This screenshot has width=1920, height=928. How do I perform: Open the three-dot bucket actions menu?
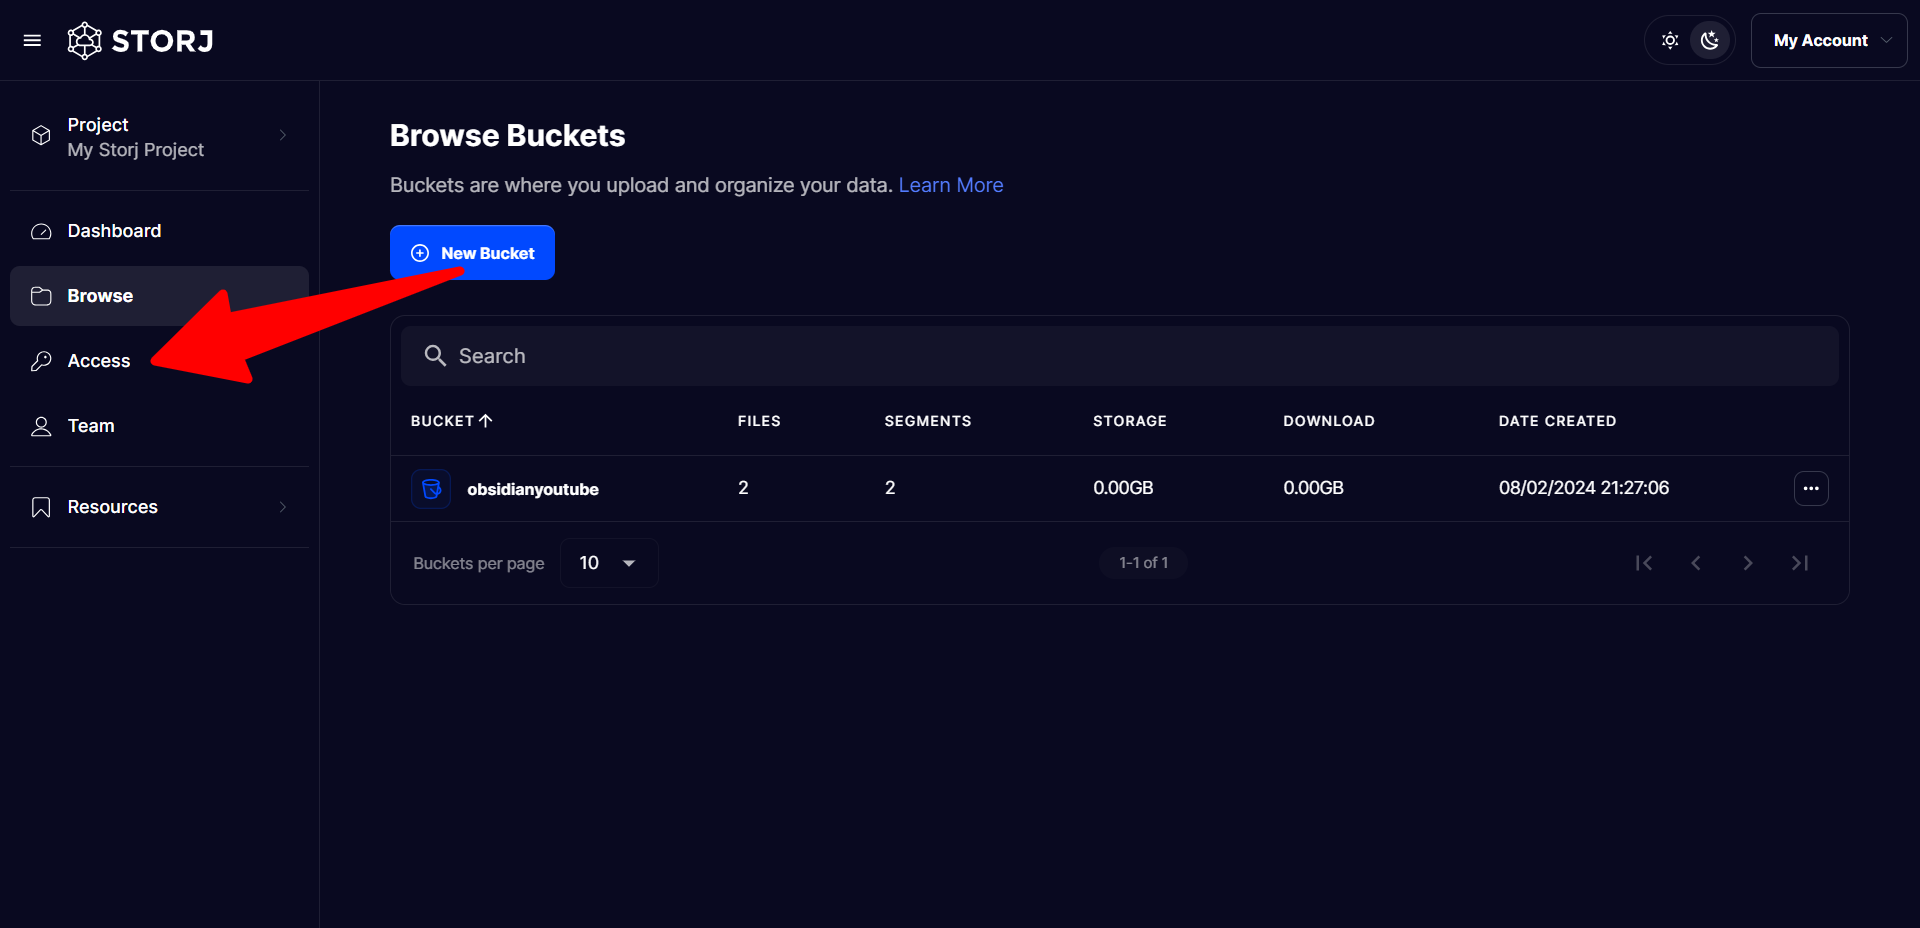[1810, 488]
